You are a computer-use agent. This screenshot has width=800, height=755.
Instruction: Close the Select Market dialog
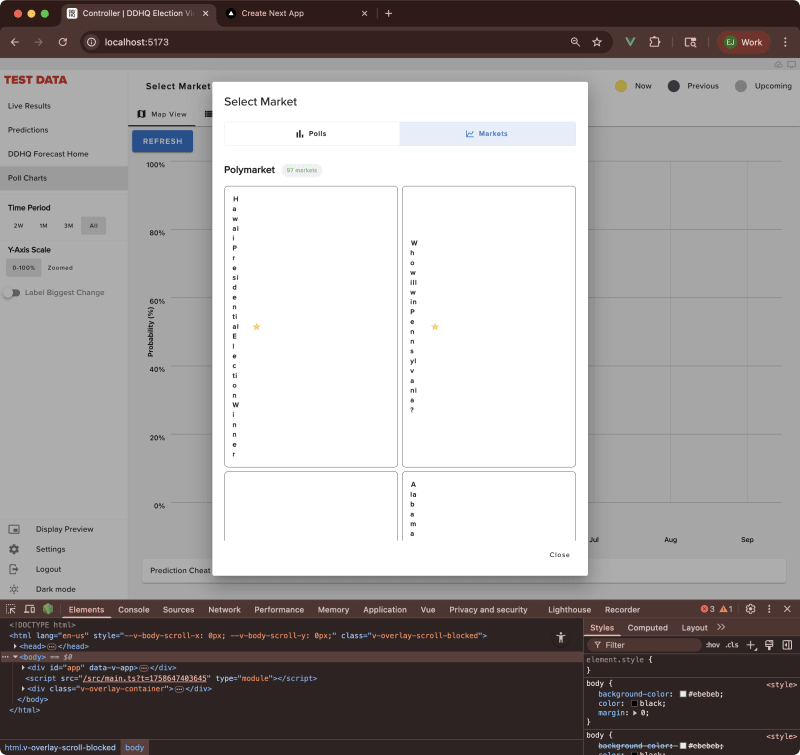point(560,554)
